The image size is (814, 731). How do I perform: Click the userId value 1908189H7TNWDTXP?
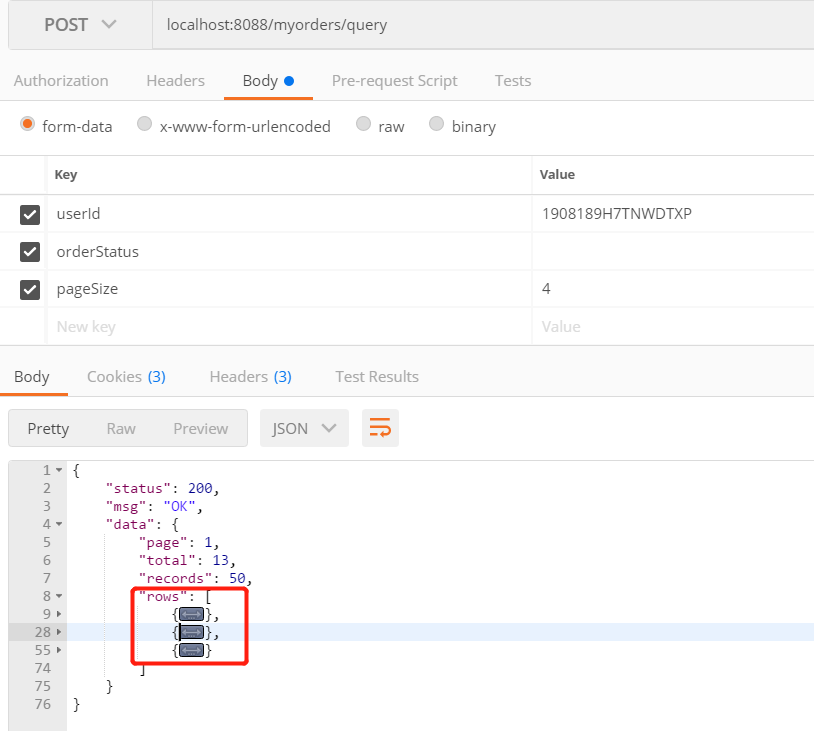617,214
